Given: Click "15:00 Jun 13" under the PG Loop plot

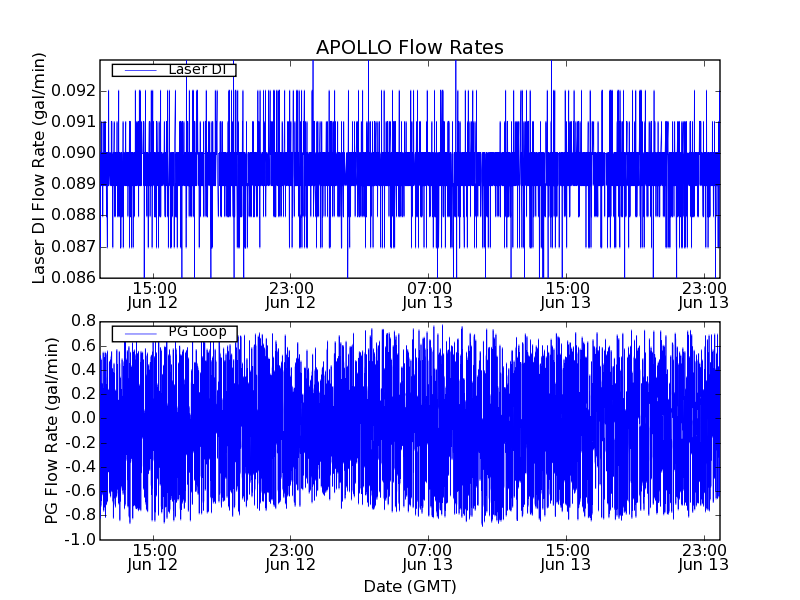Looking at the screenshot, I should click(566, 558).
